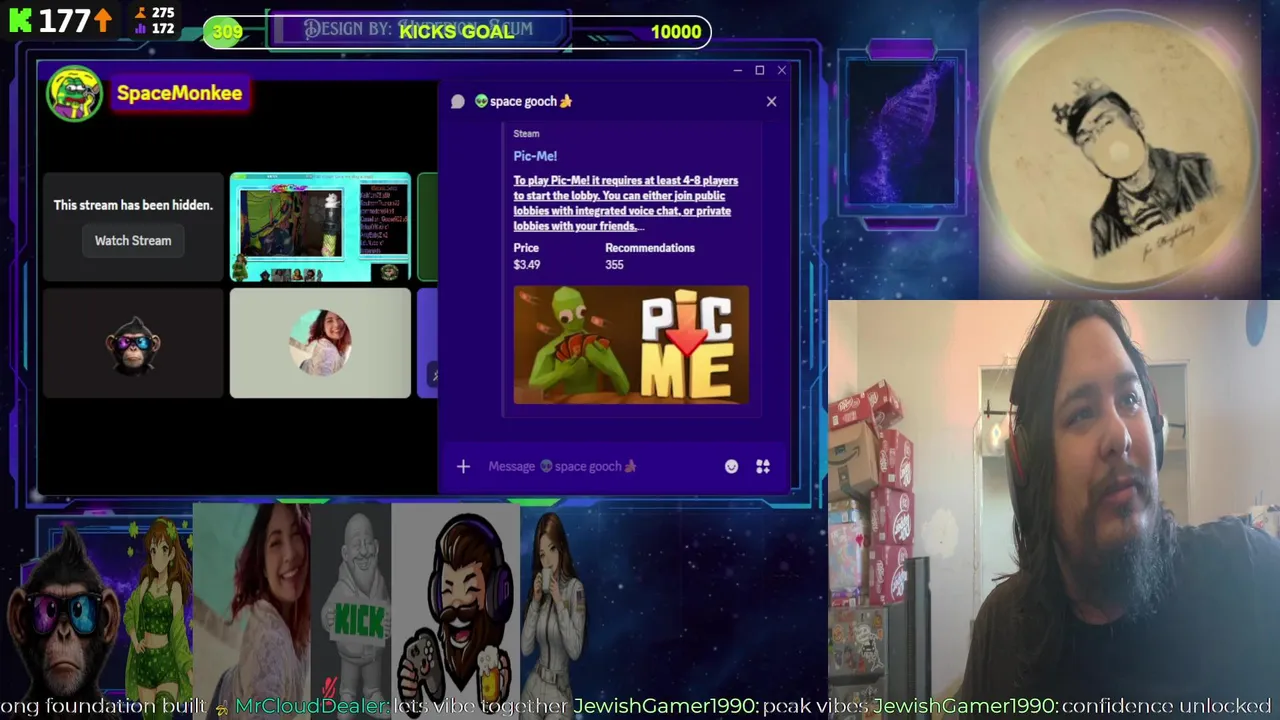Click the chat bubble icon next to space gooch
Viewport: 1280px width, 720px height.
click(458, 101)
